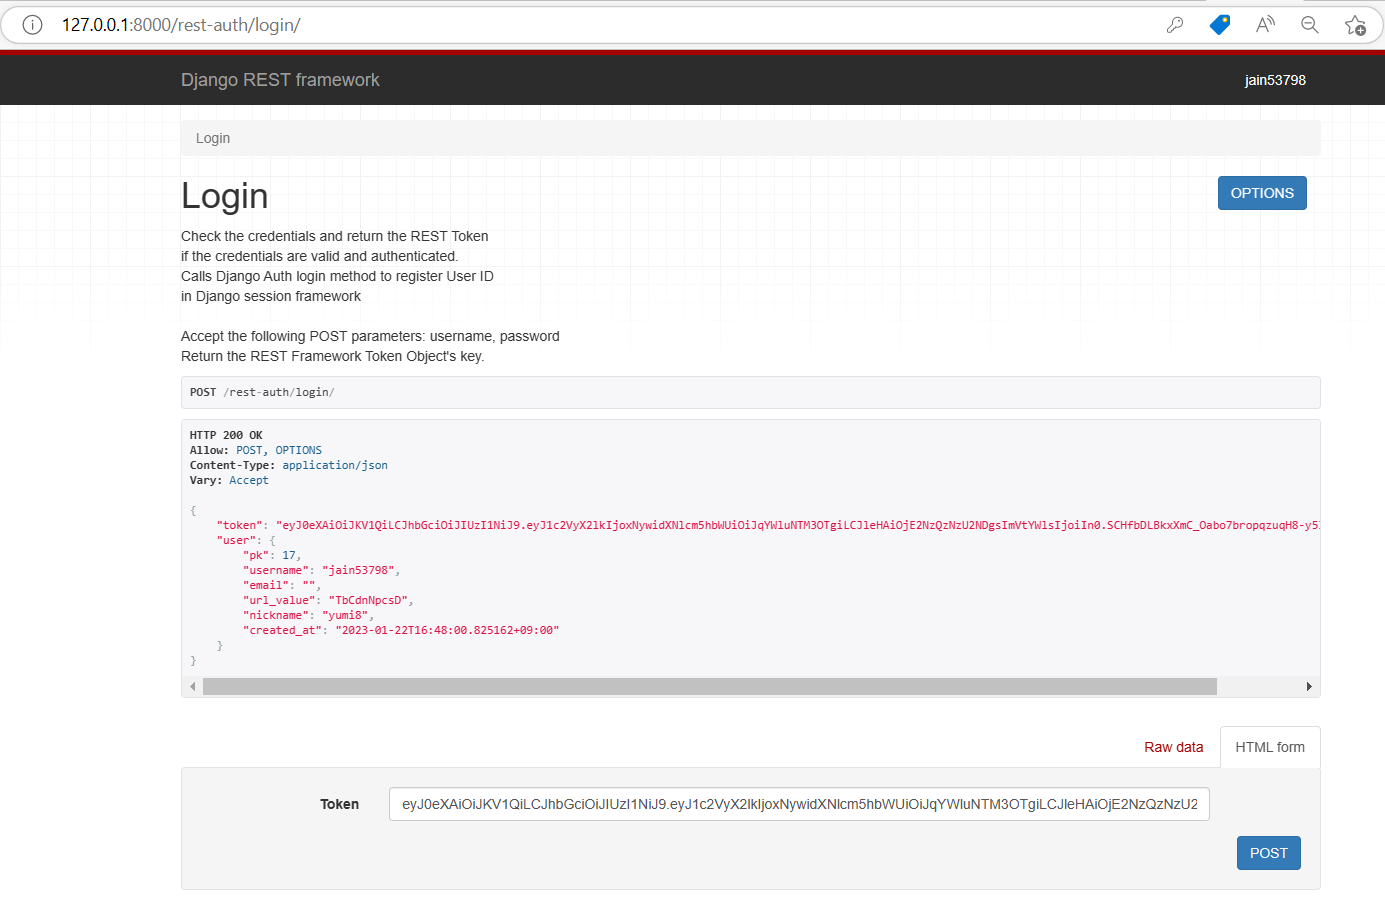Click the url_value "TbCdnNpcsD" text
The image size is (1385, 917).
click(x=368, y=600)
